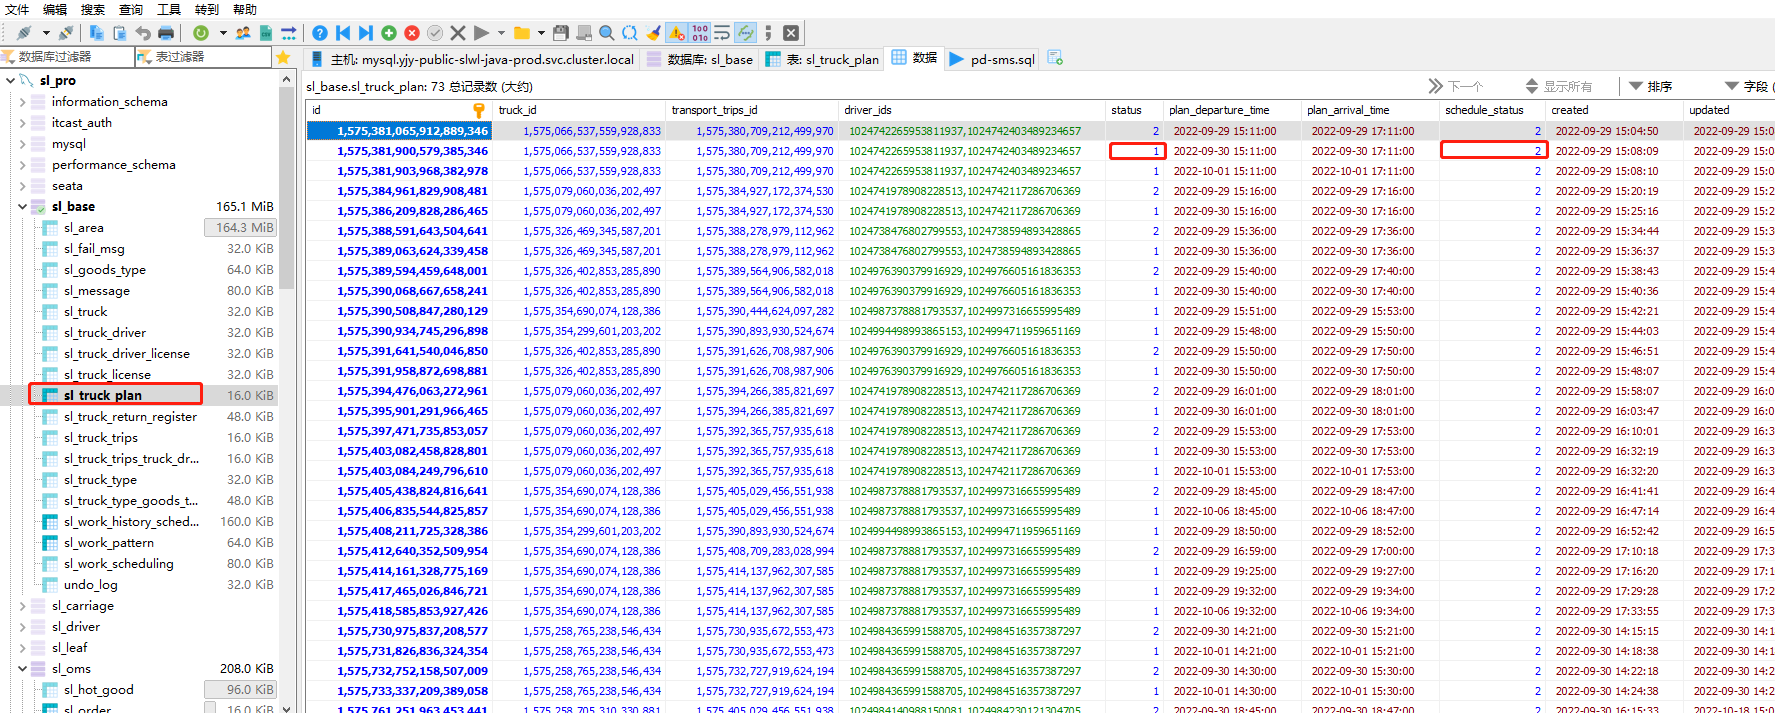Open the 工具 menu
Viewport: 1775px width, 713px height.
[169, 9]
